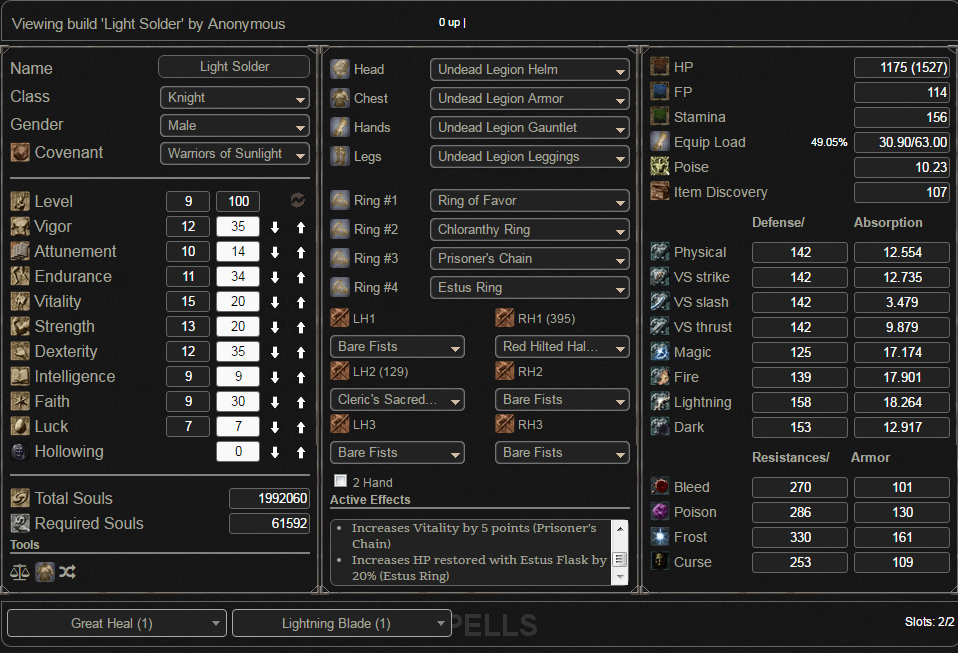Viewport: 958px width, 653px height.
Task: Open LH2 dropdown Cleric's Sacred Chime
Action: (x=397, y=400)
